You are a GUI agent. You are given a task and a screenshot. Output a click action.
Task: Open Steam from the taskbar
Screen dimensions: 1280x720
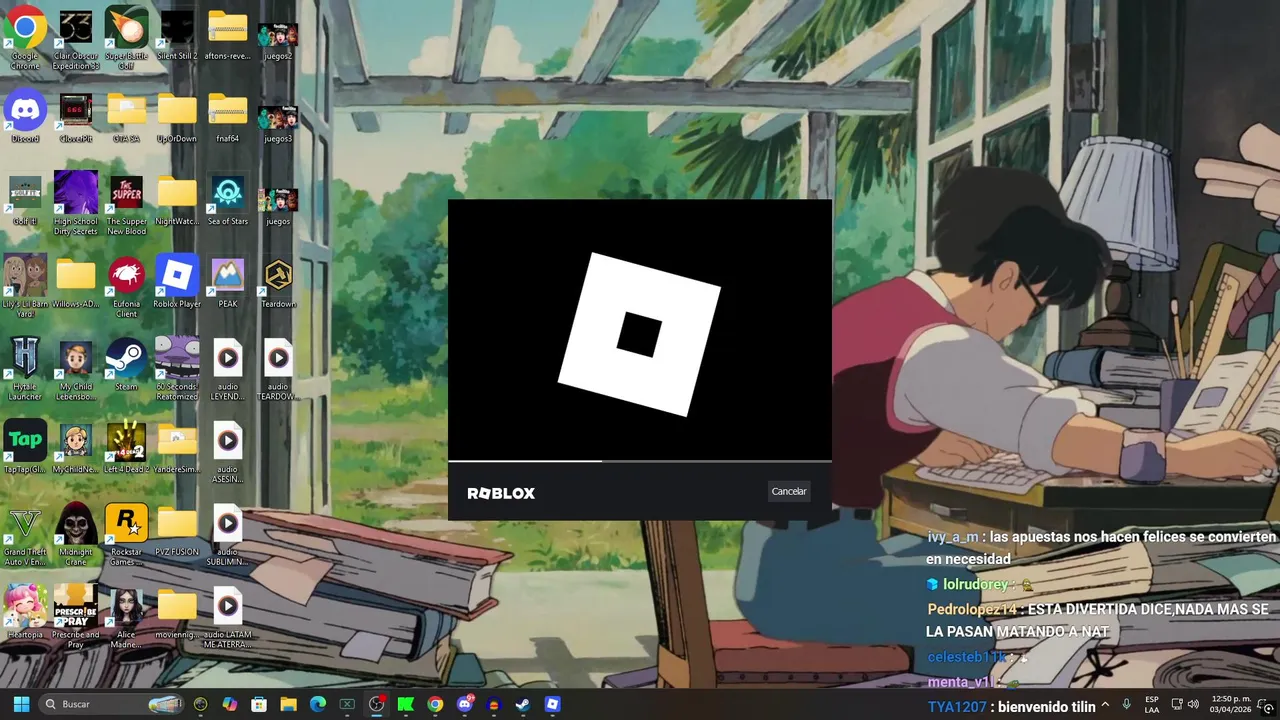[x=522, y=704]
